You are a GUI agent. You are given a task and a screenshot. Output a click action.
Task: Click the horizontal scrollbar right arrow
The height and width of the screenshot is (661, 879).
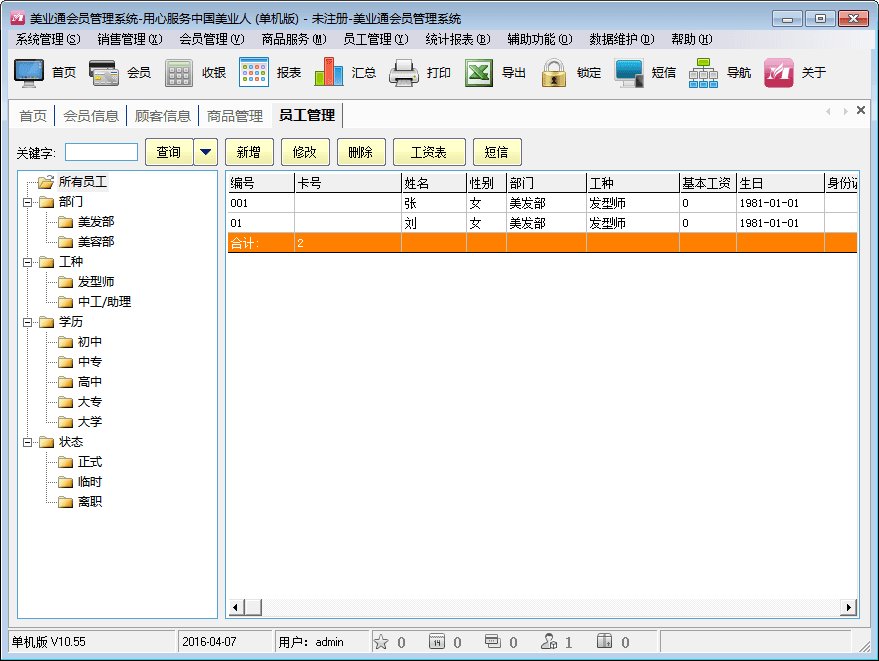[849, 607]
